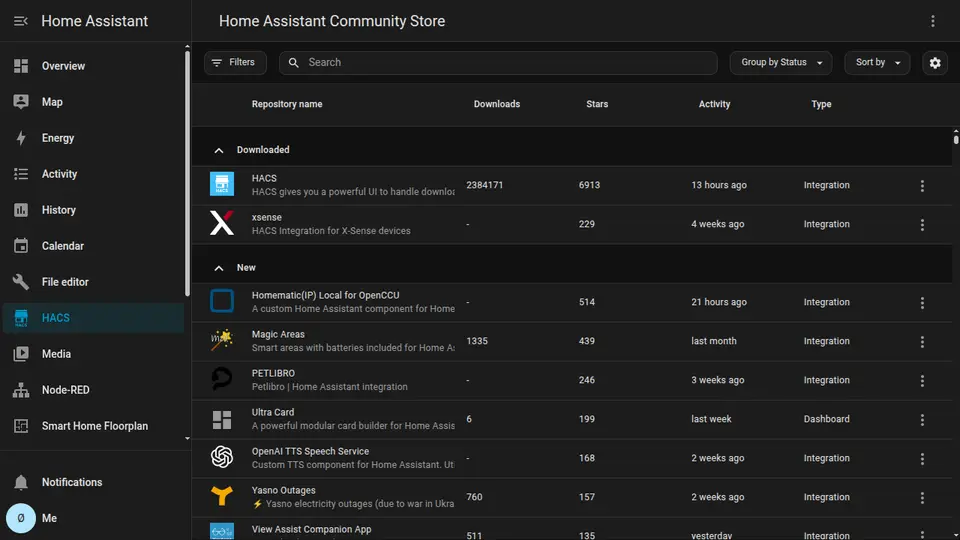Open the Group by Status dropdown
The image size is (960, 540).
click(781, 62)
